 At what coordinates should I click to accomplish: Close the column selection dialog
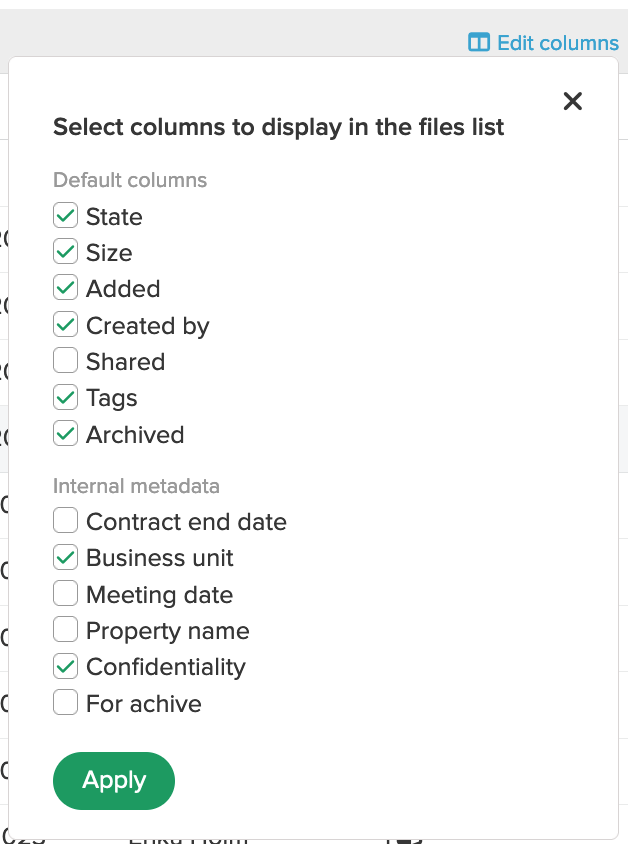573,101
